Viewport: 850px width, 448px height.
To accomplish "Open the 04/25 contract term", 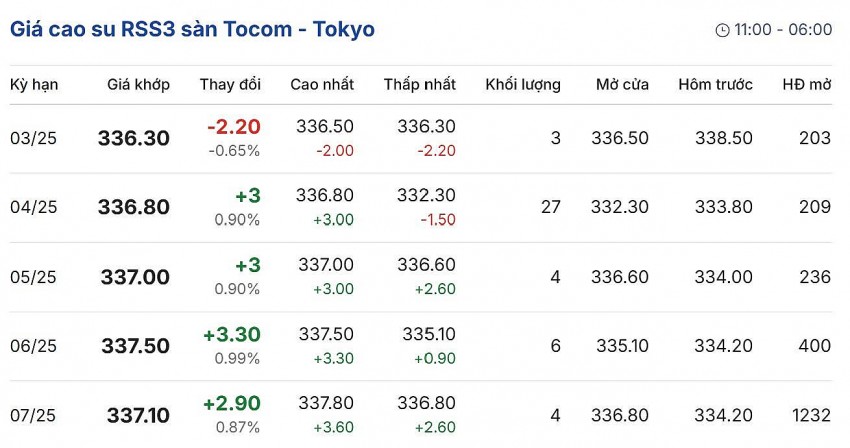I will click(34, 207).
